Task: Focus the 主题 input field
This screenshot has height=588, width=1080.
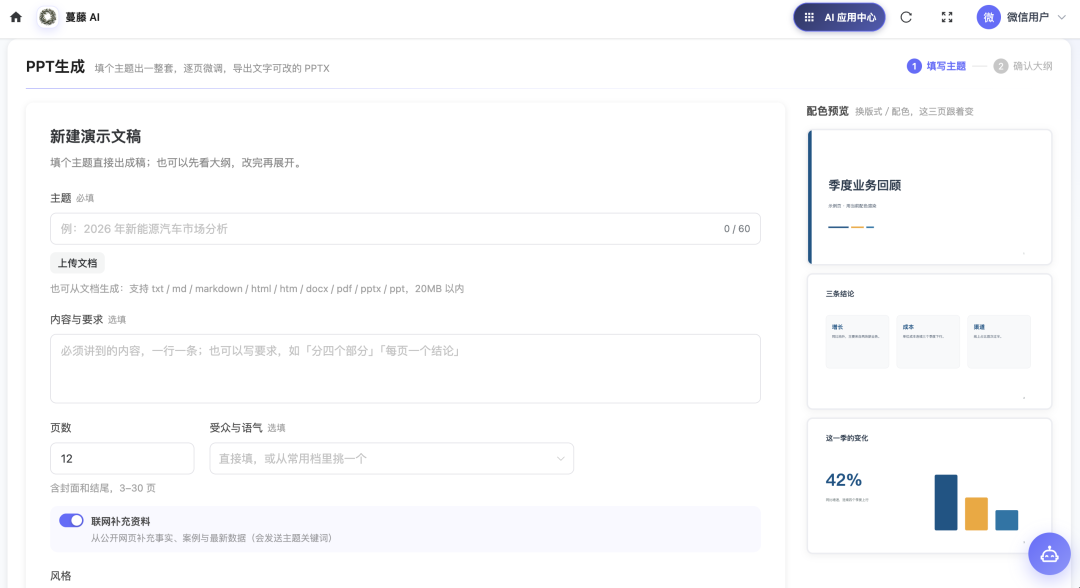Action: (405, 229)
